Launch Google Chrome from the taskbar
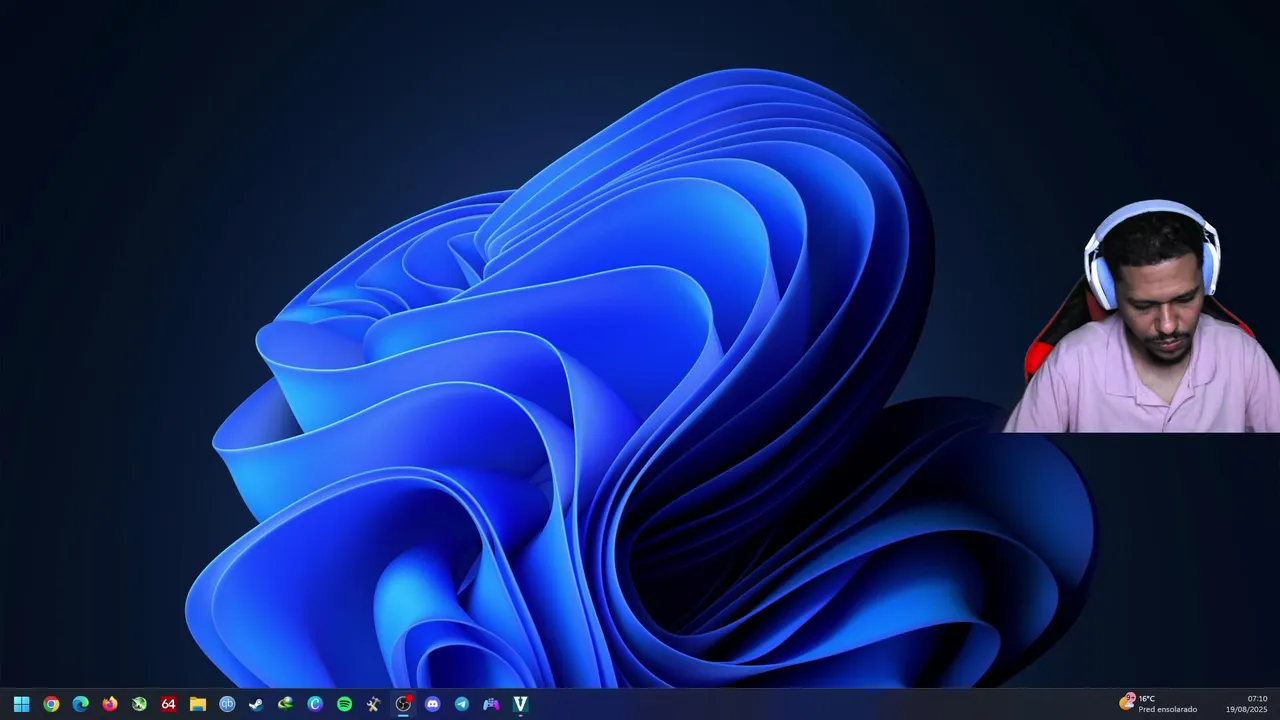Screen dimensions: 1280x720 click(51, 704)
